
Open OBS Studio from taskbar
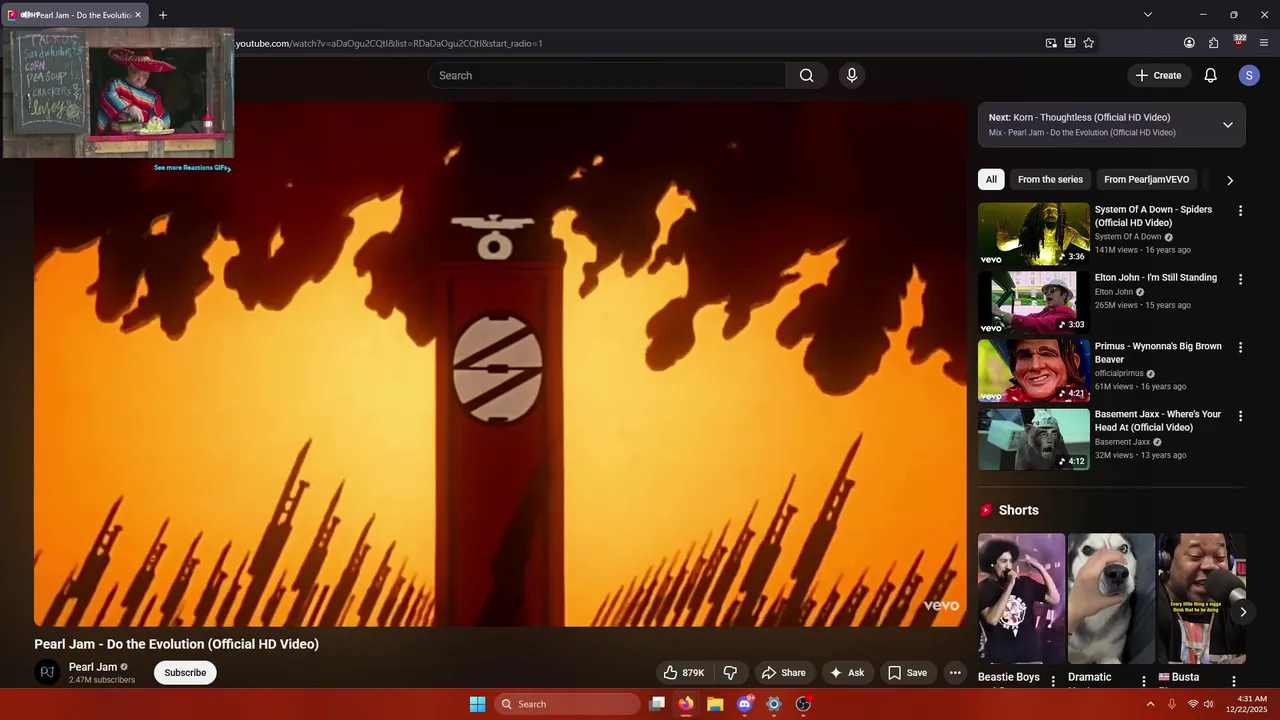tap(803, 704)
